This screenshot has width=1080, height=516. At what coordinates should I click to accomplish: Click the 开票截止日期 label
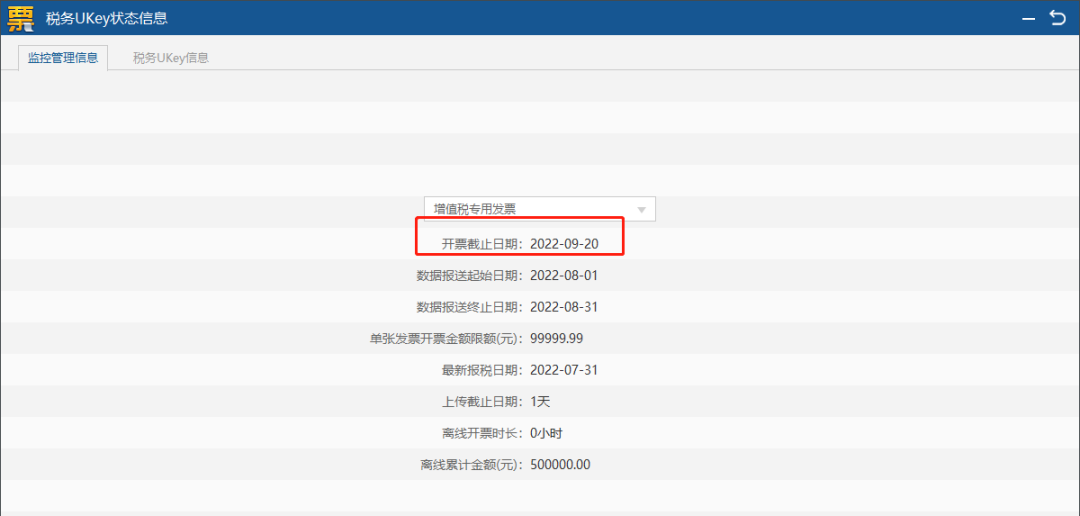click(484, 244)
